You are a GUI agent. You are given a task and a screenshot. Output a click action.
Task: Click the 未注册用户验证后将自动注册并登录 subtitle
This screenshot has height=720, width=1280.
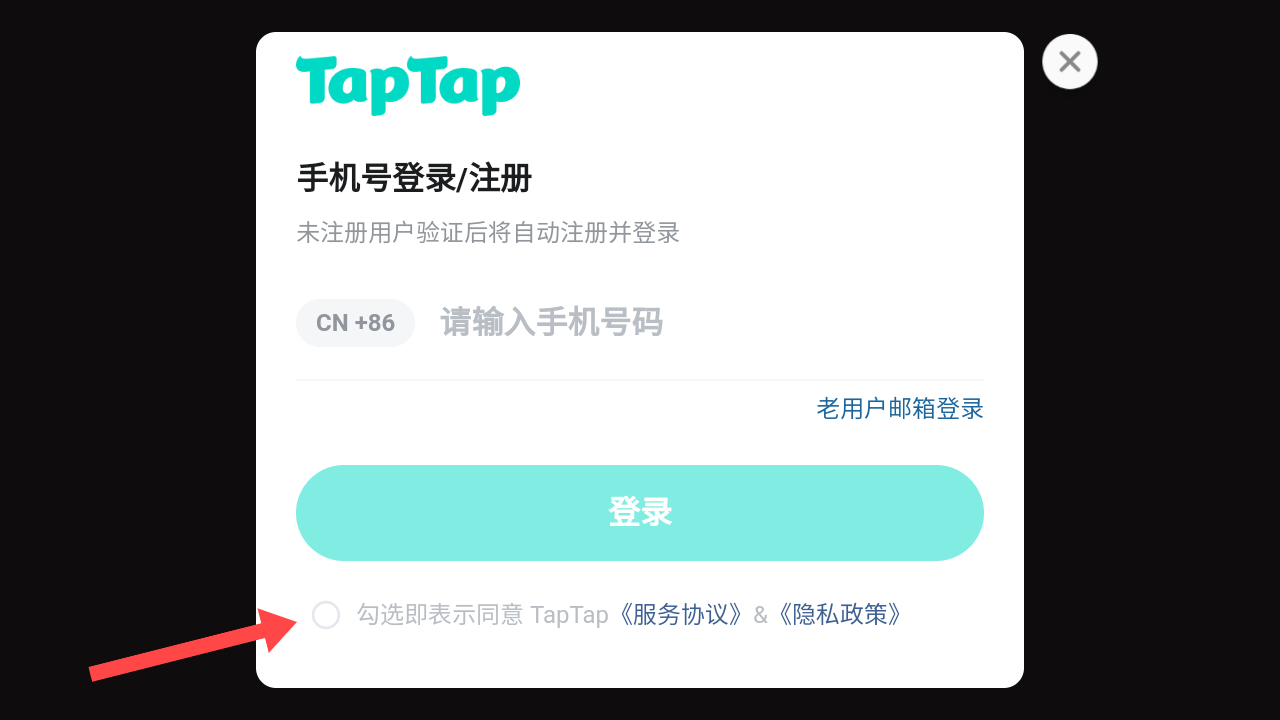click(488, 233)
